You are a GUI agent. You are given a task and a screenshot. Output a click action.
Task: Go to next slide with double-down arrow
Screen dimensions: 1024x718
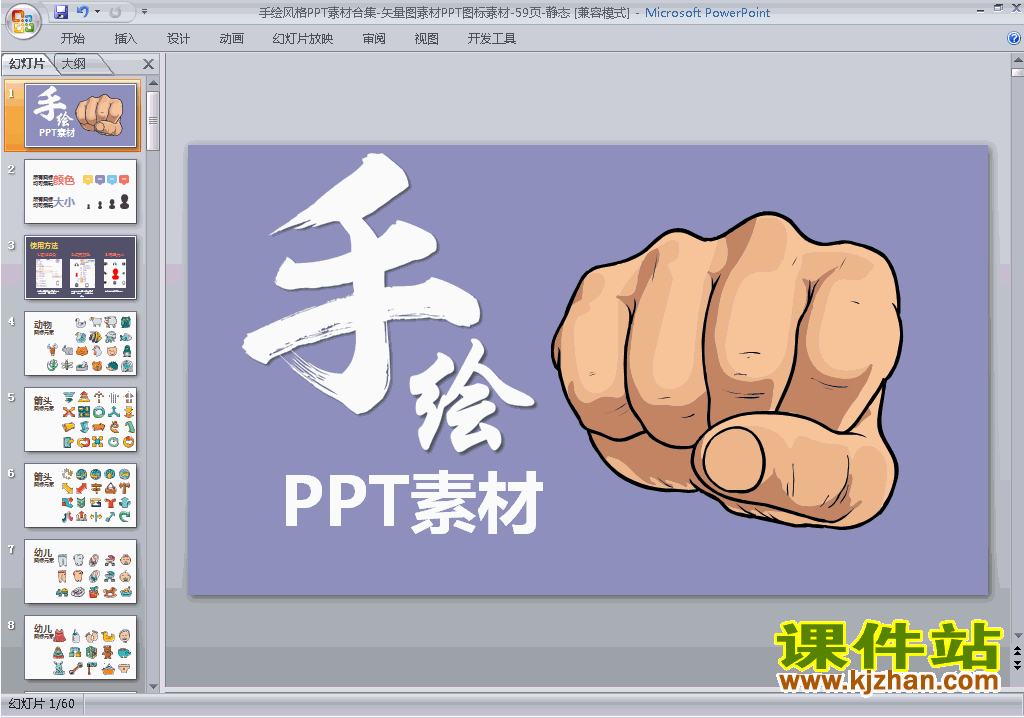(1017, 665)
